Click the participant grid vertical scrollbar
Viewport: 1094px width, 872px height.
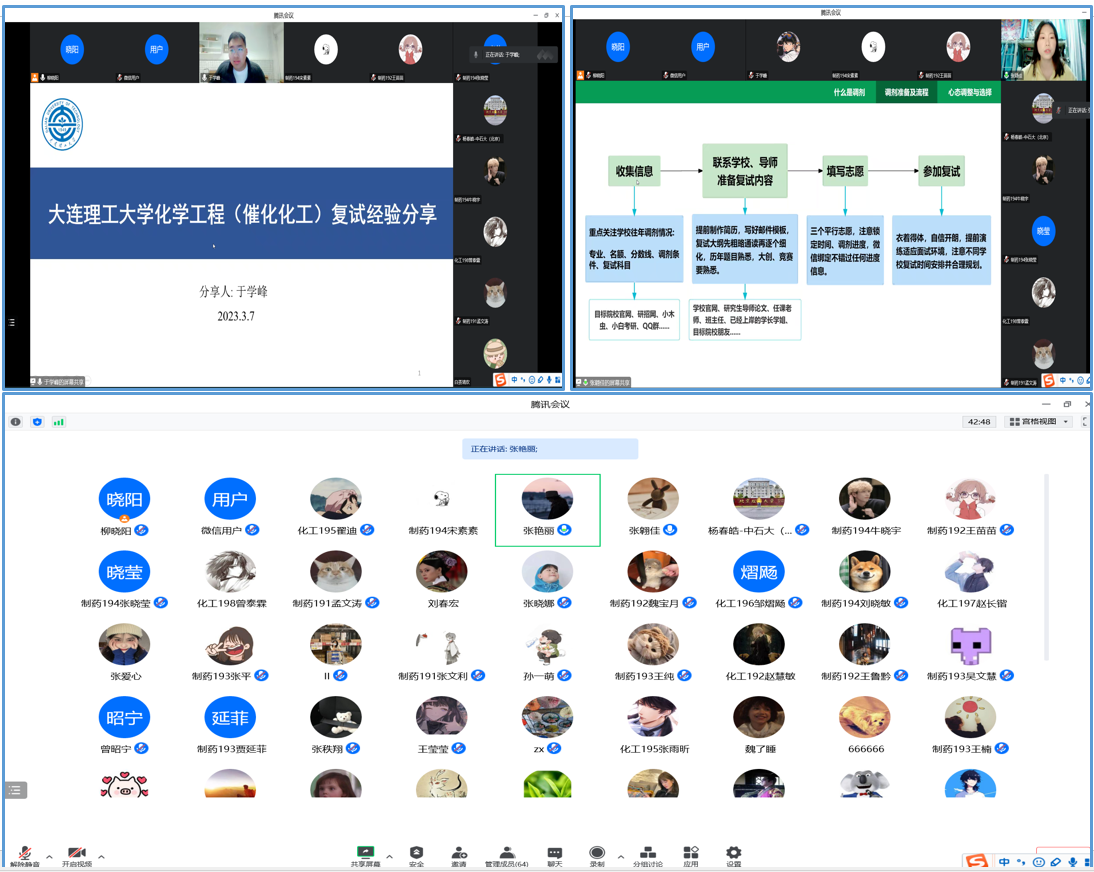click(x=1047, y=570)
